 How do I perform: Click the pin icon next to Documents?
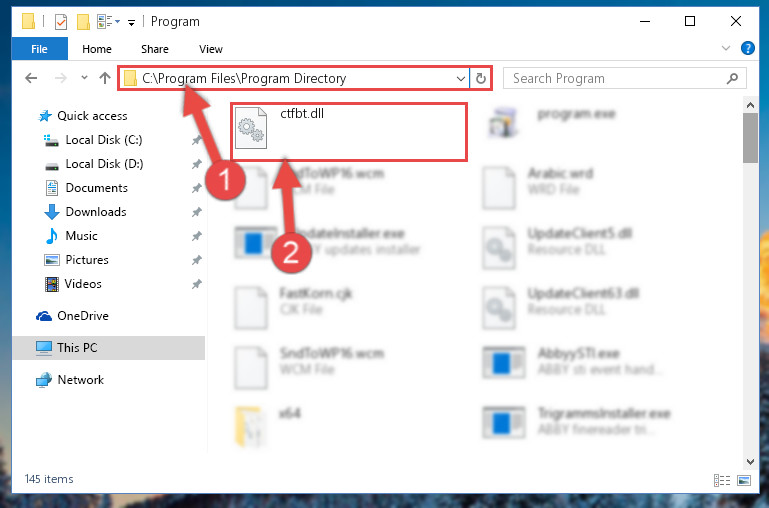197,188
